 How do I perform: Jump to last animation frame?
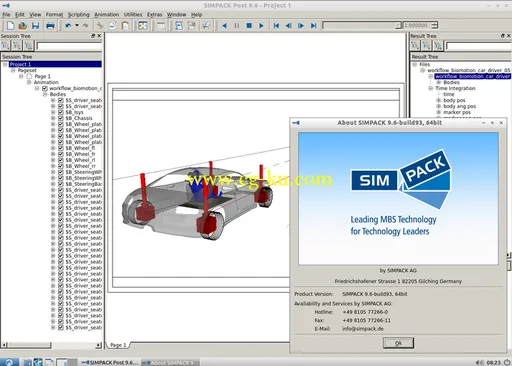(x=313, y=25)
